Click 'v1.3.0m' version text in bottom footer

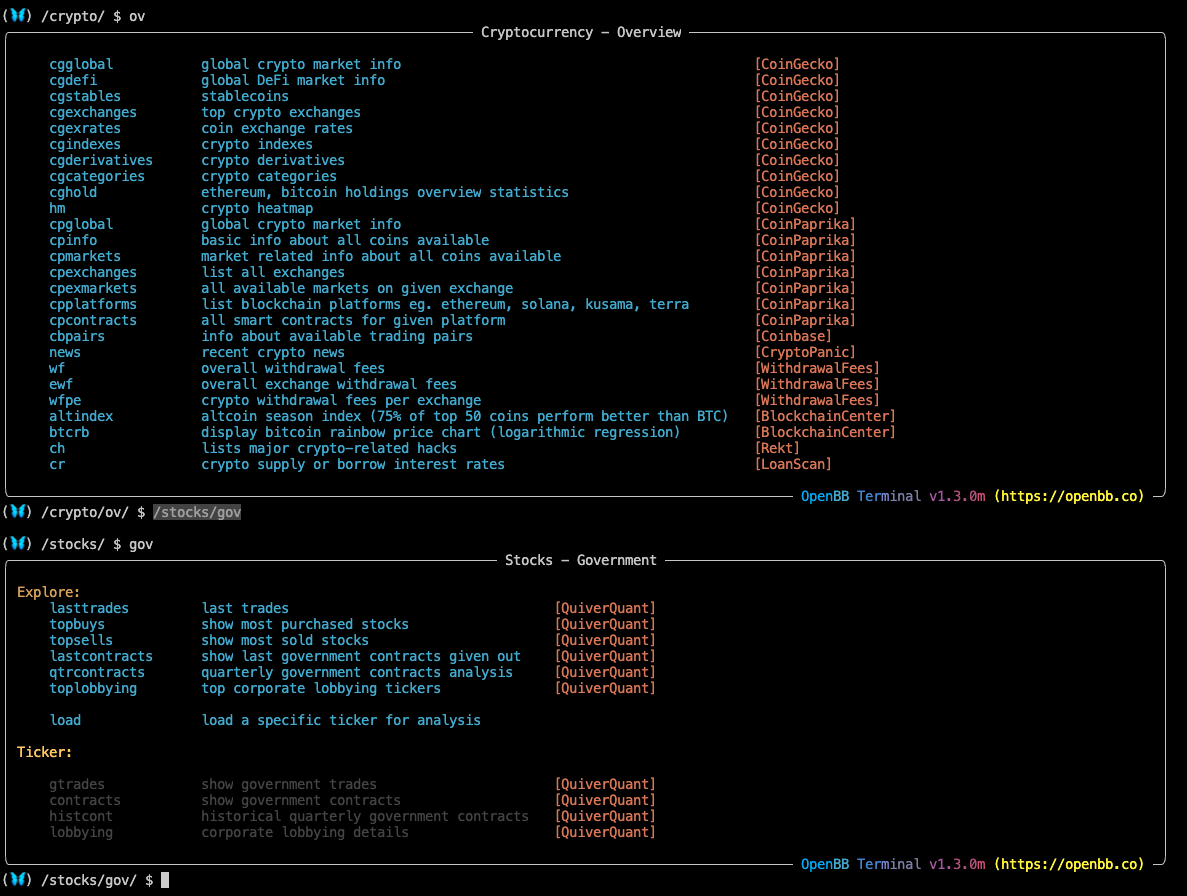click(x=957, y=864)
